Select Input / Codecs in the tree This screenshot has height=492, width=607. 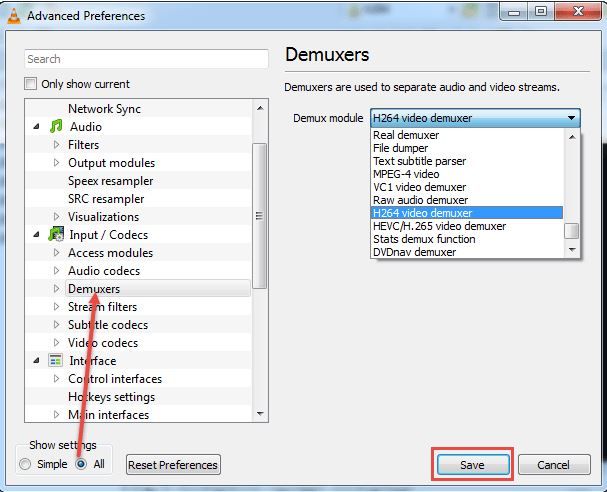coord(108,234)
